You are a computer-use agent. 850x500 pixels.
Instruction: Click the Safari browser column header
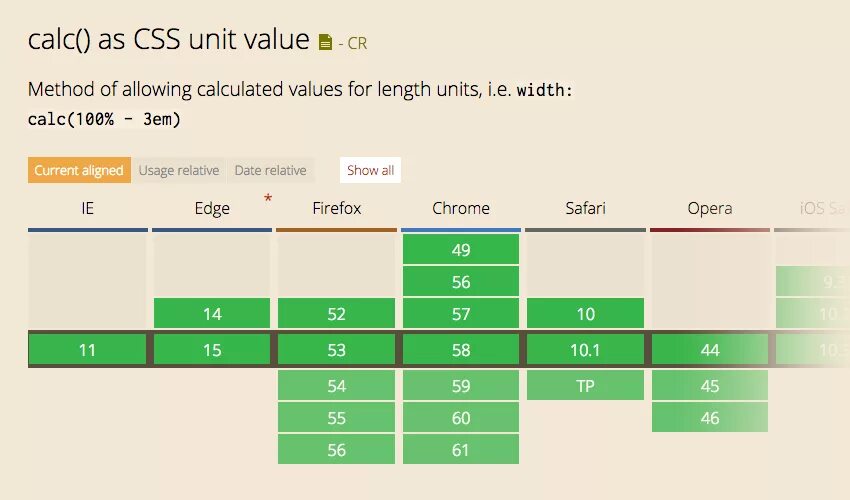(585, 208)
